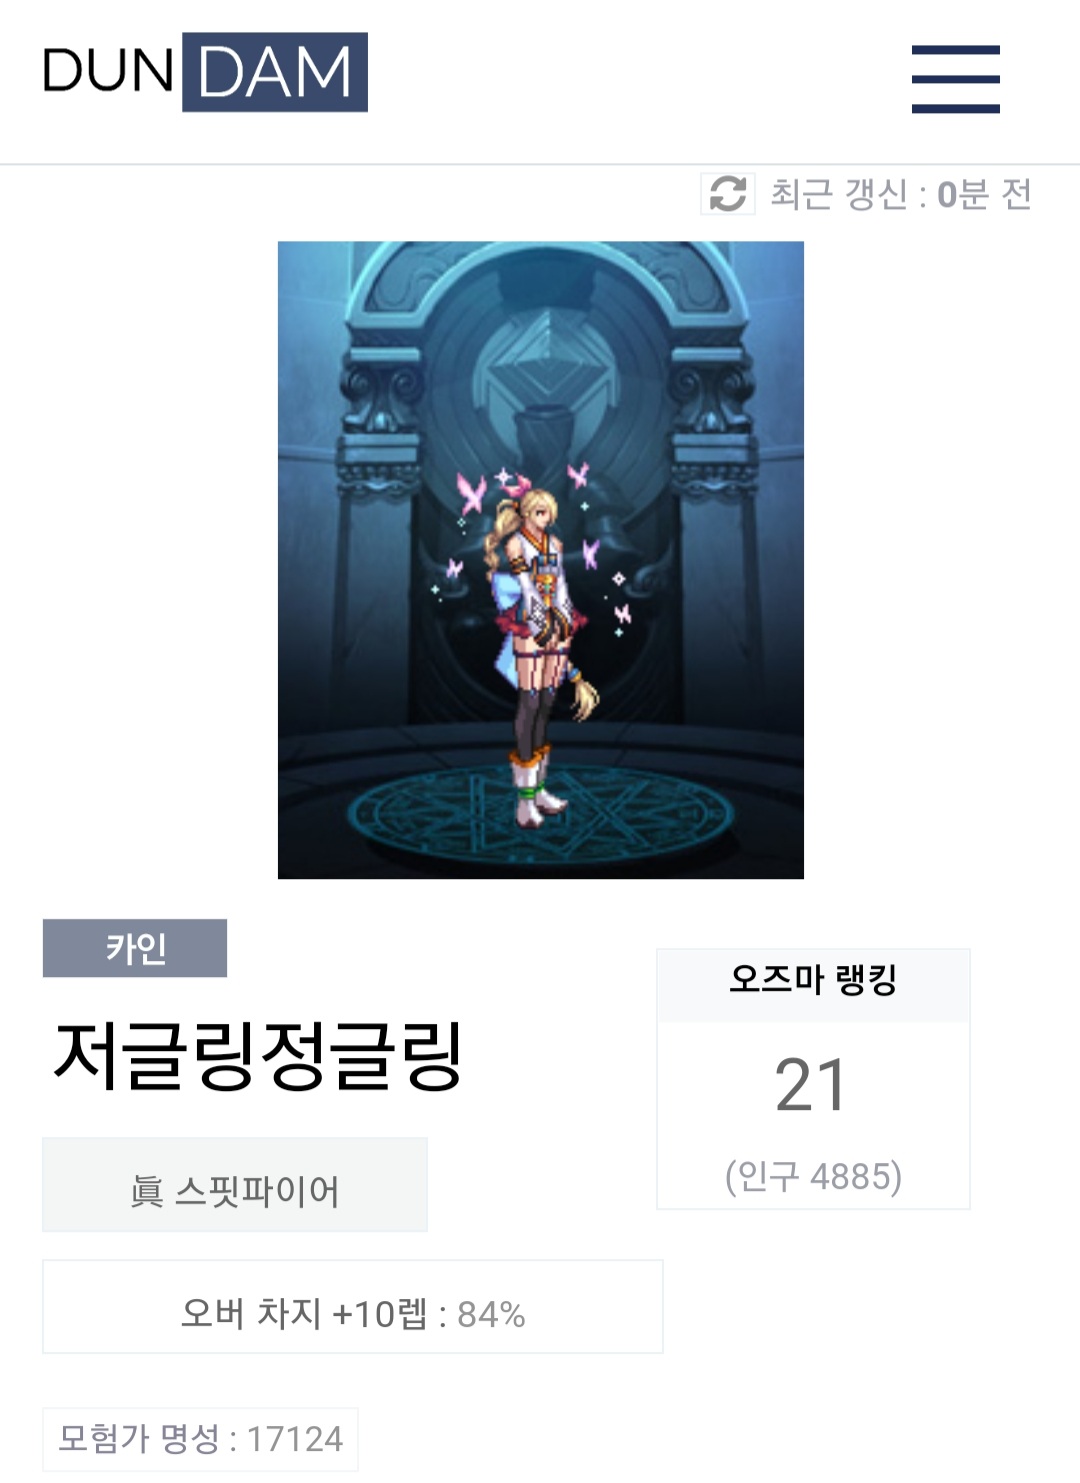This screenshot has width=1080, height=1483.
Task: Click the 최근 갱신 0분 전 text
Action: [900, 194]
